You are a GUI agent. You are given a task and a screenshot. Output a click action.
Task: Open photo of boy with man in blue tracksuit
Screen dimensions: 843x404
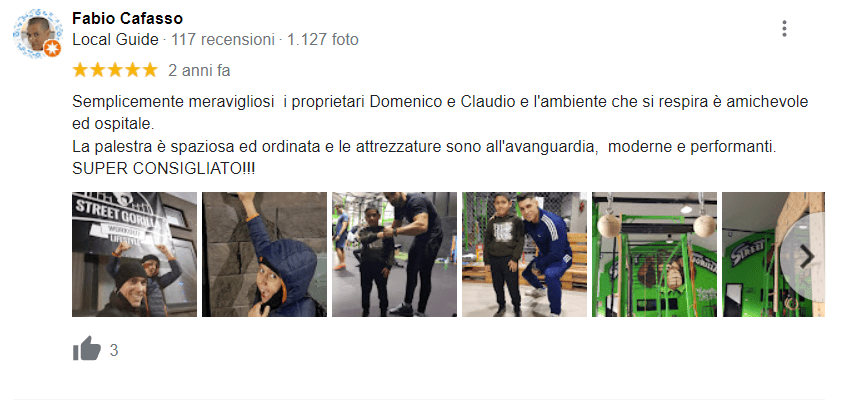click(525, 254)
